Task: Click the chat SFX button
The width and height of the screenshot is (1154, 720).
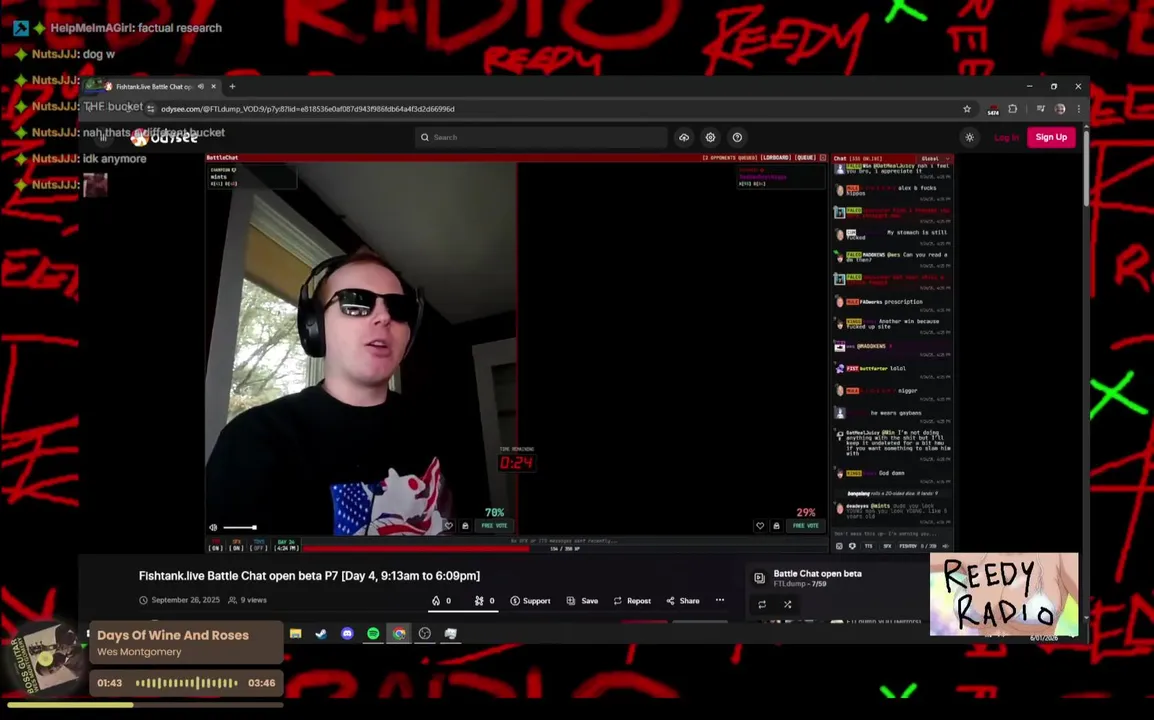Action: pyautogui.click(x=887, y=546)
